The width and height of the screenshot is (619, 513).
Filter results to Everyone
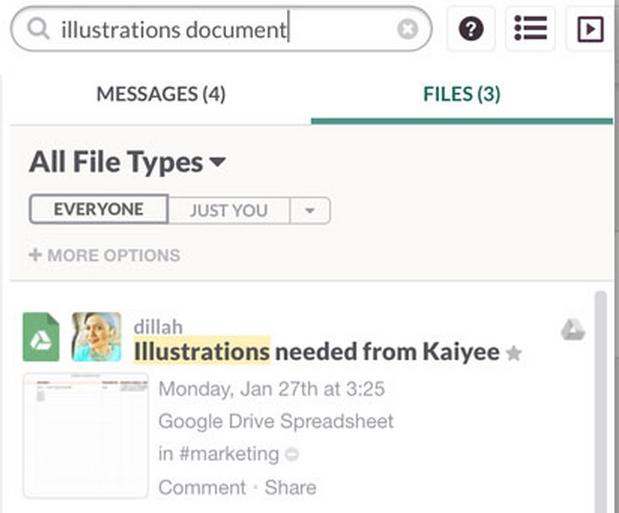tap(99, 209)
